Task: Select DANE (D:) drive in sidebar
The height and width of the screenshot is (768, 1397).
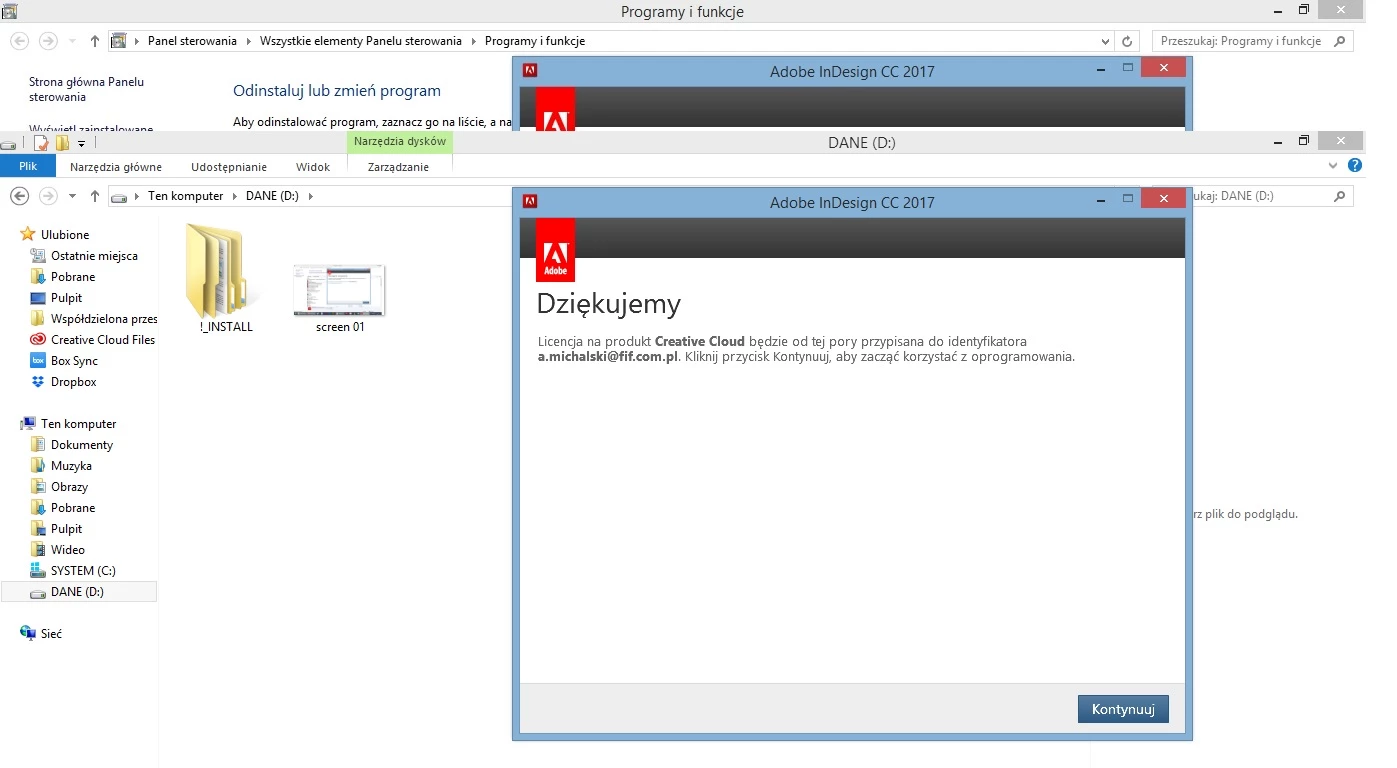Action: point(78,592)
